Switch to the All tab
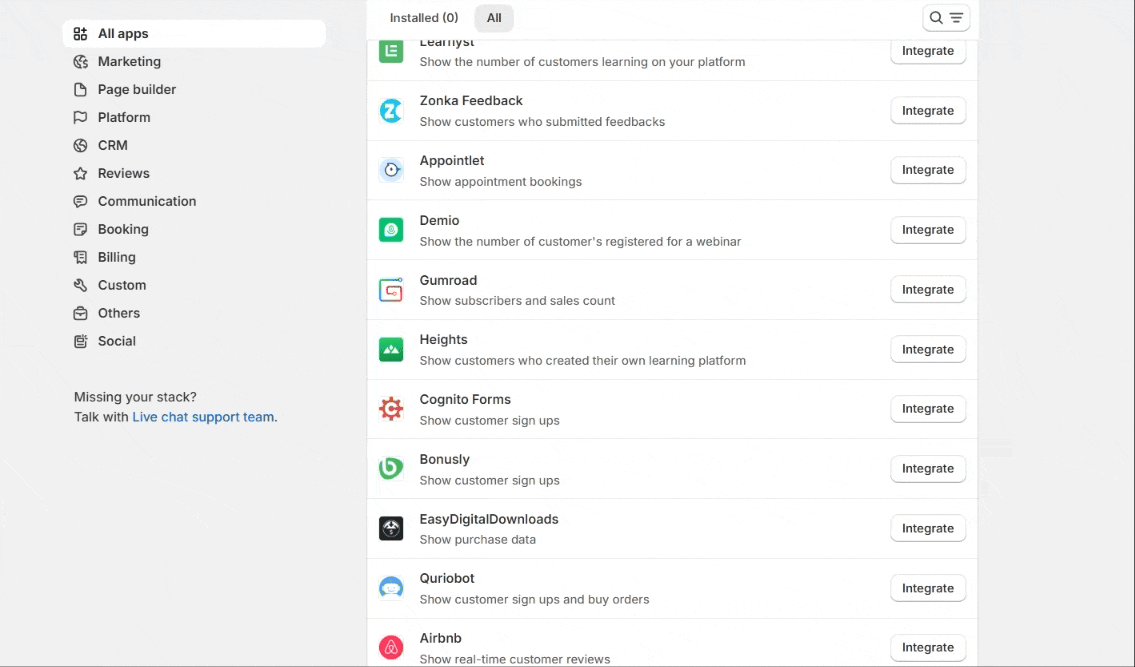Screen dimensions: 1135x667 point(494,18)
